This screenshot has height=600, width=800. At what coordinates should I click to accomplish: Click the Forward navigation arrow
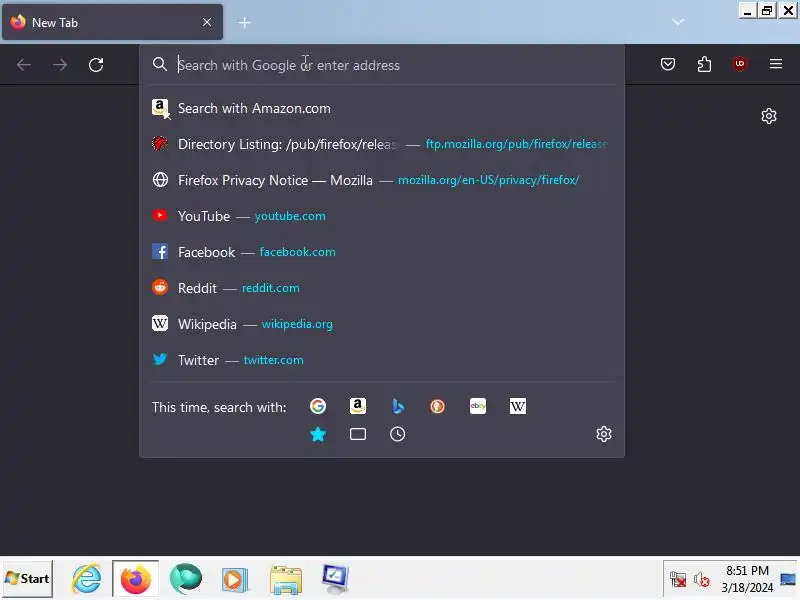pos(60,65)
